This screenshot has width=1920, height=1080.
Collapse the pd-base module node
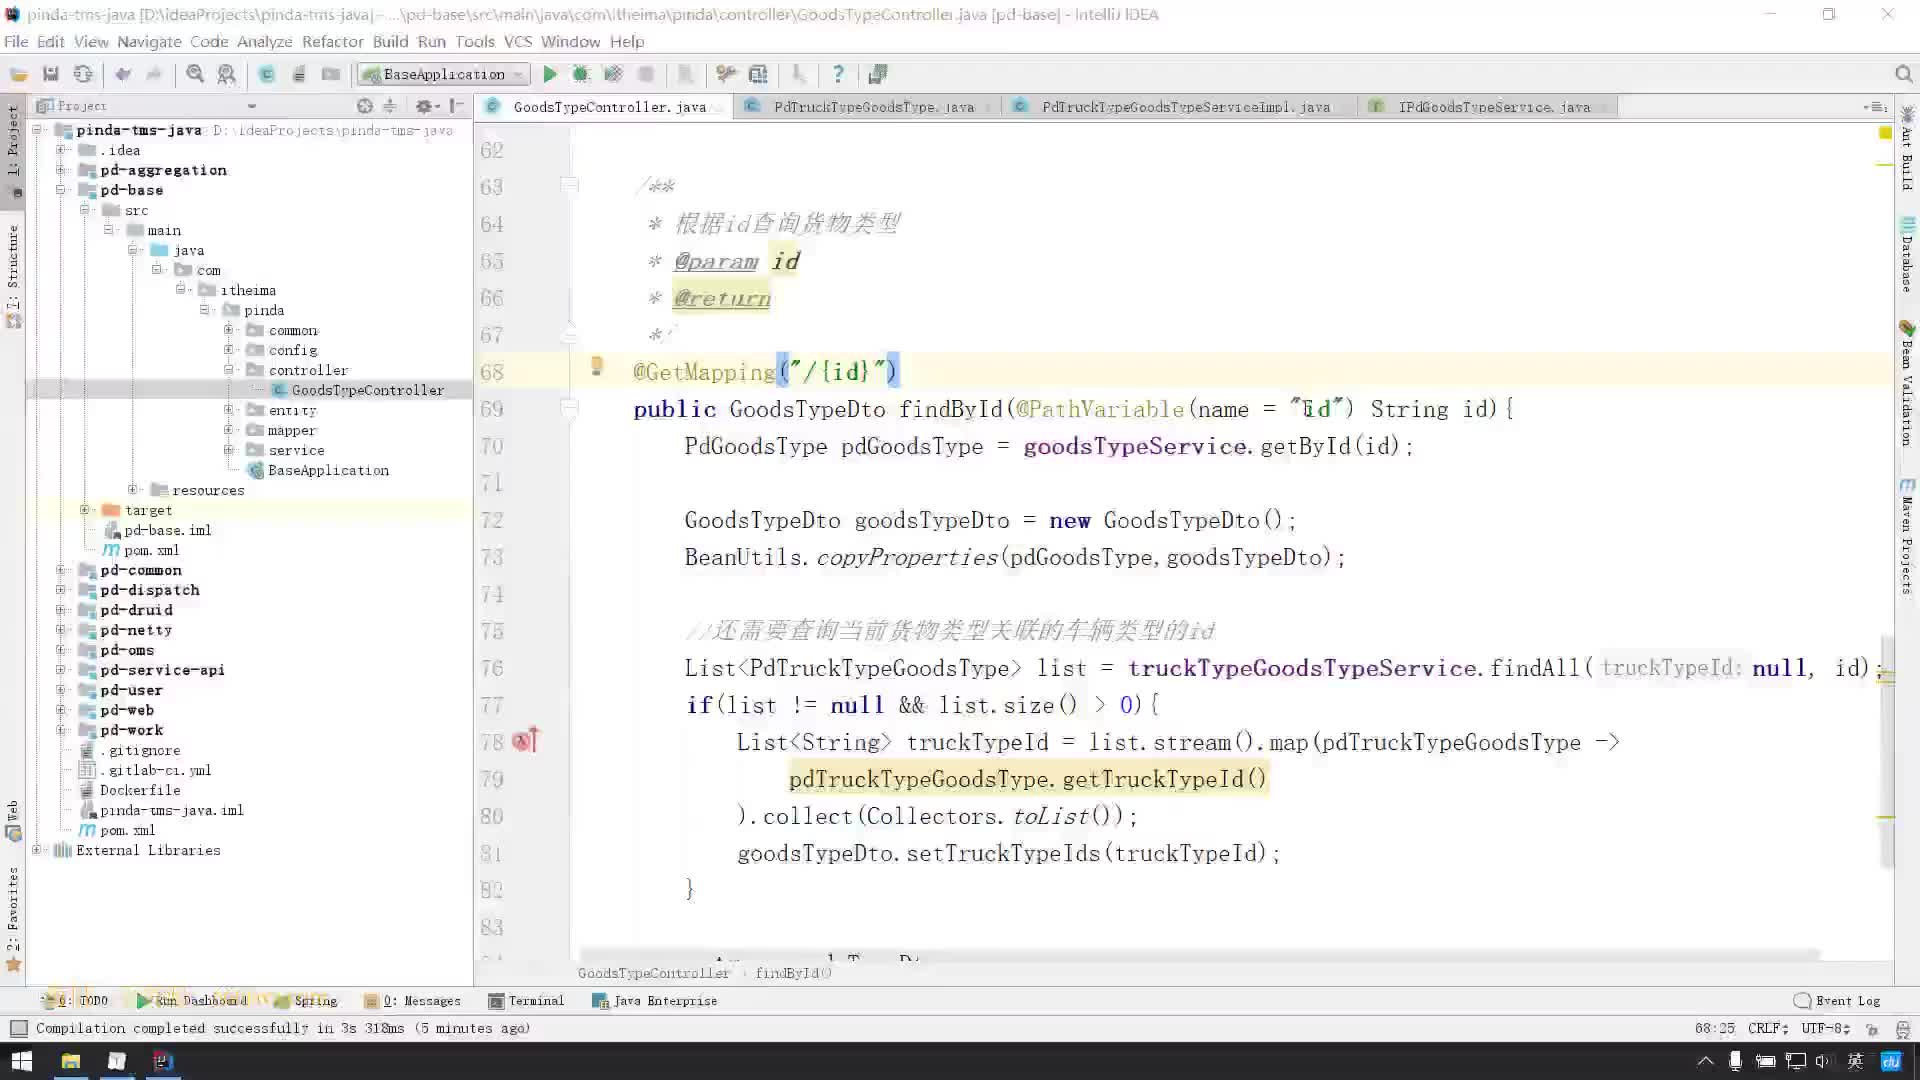tap(61, 190)
